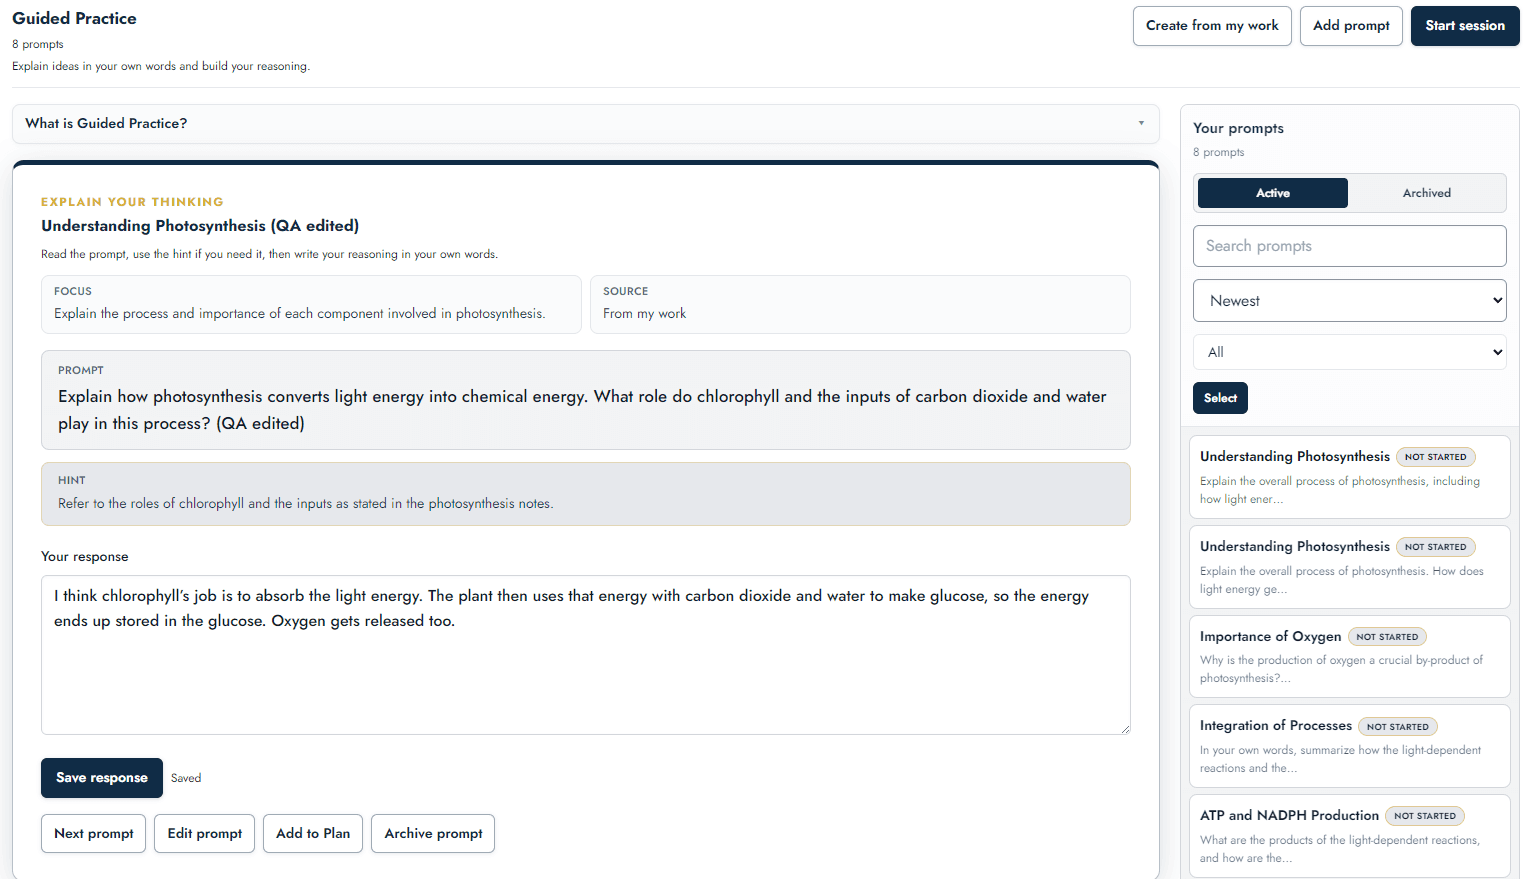
Task: Click the "Guided Practice" page title
Action: [x=74, y=18]
